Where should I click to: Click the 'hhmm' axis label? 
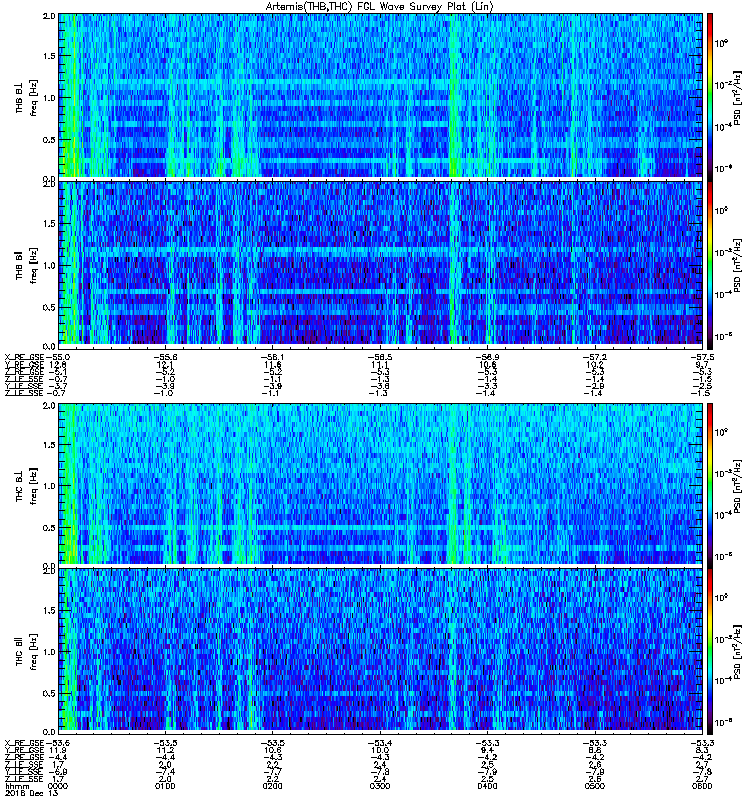pyautogui.click(x=17, y=786)
